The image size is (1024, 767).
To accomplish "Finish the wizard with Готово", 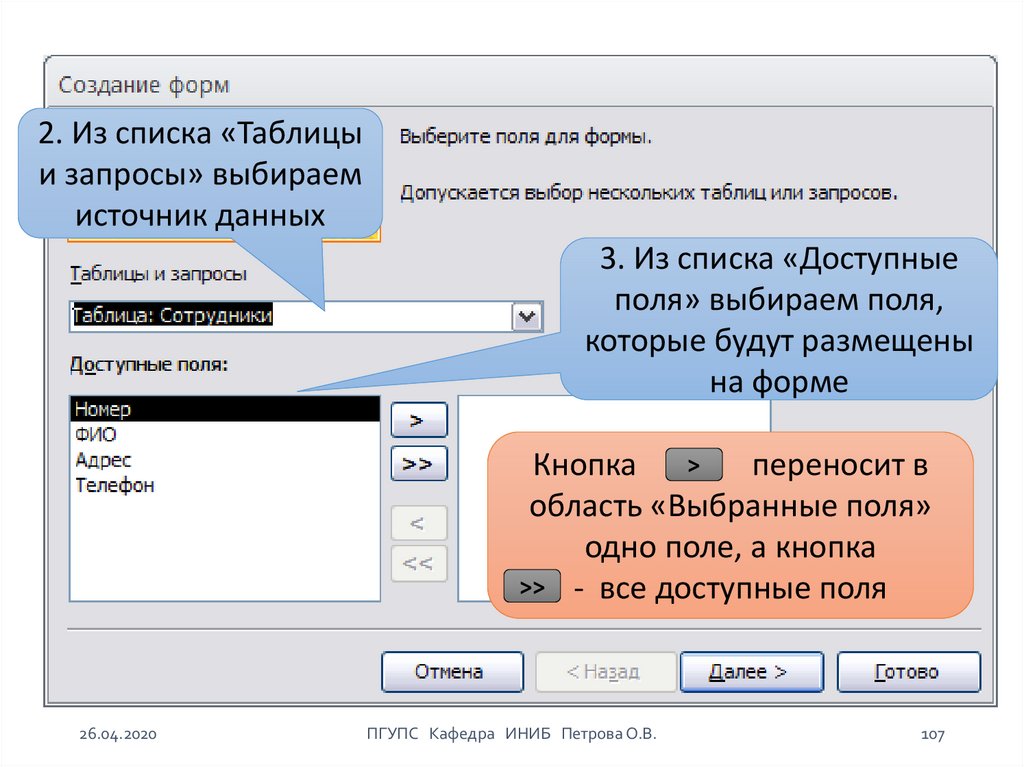I will pyautogui.click(x=908, y=672).
